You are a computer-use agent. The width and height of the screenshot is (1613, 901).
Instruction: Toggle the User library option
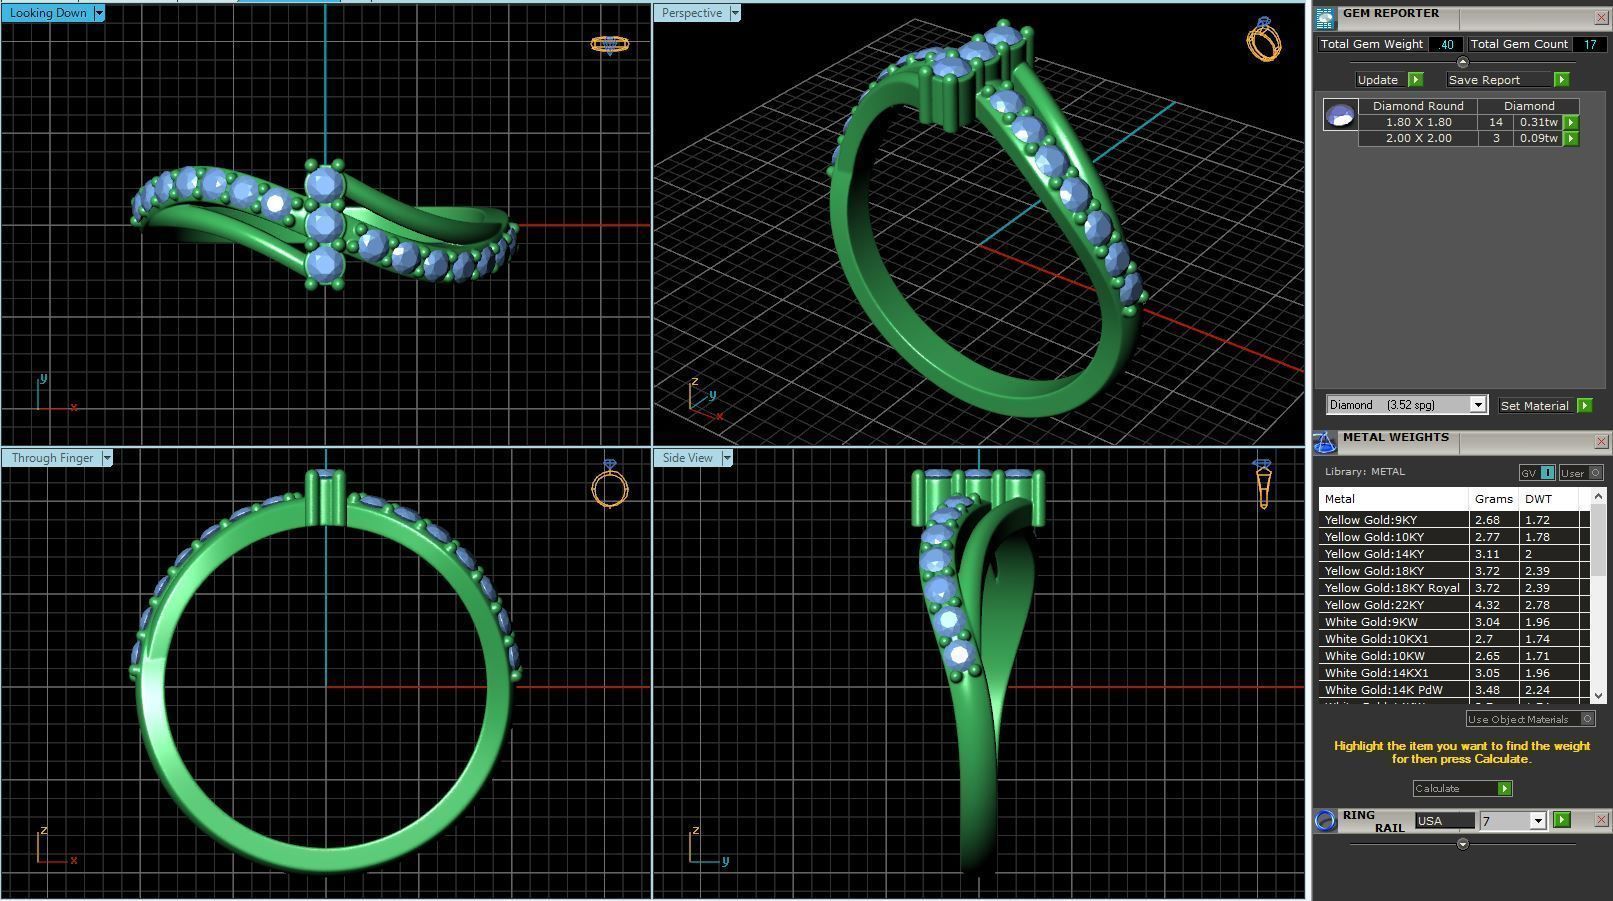pyautogui.click(x=1581, y=473)
